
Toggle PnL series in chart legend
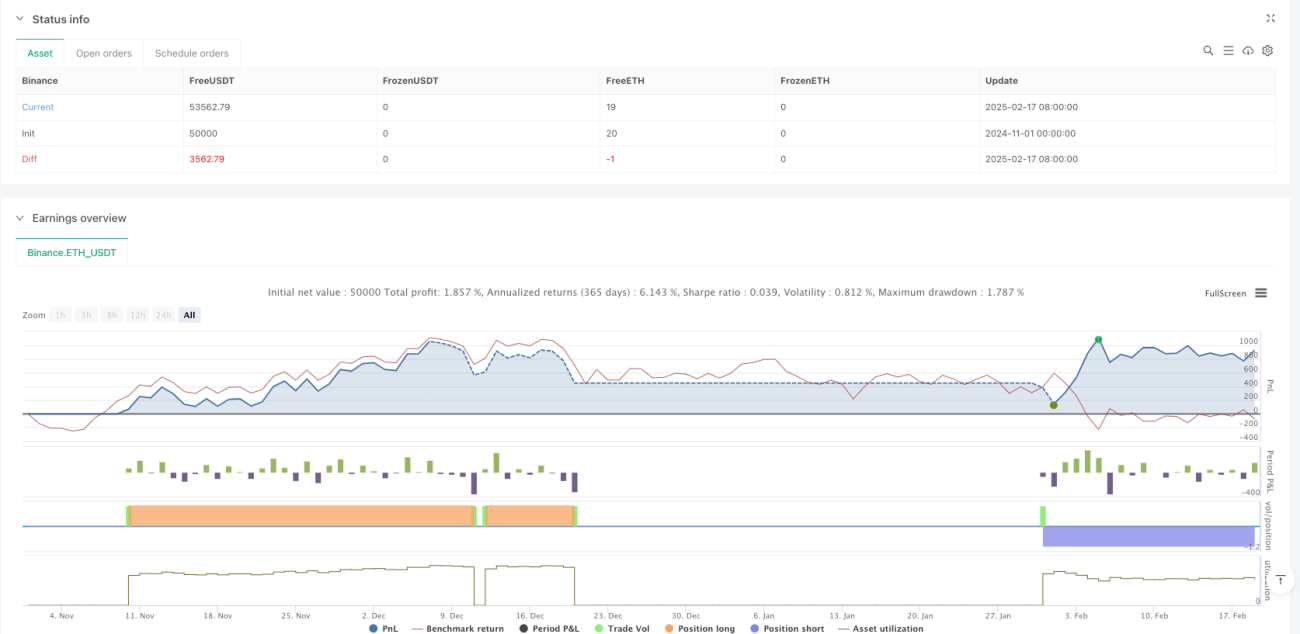coord(384,628)
